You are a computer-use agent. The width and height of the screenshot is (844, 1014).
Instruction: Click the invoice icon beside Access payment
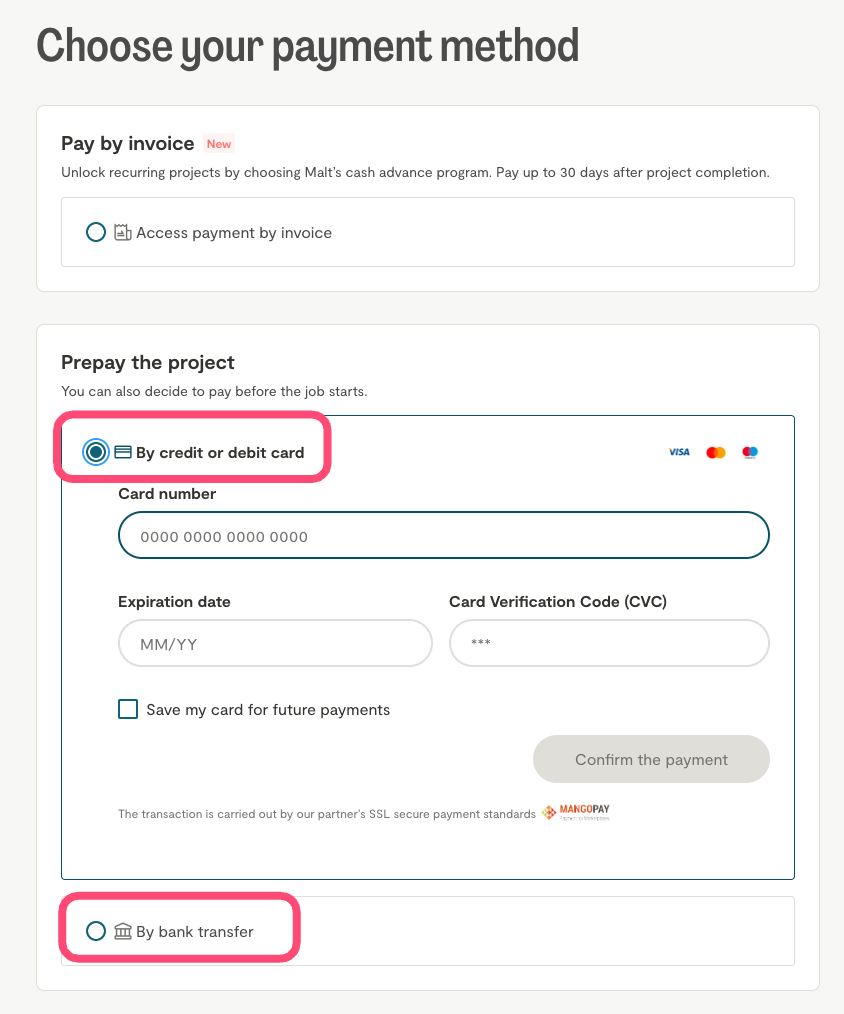pos(123,232)
